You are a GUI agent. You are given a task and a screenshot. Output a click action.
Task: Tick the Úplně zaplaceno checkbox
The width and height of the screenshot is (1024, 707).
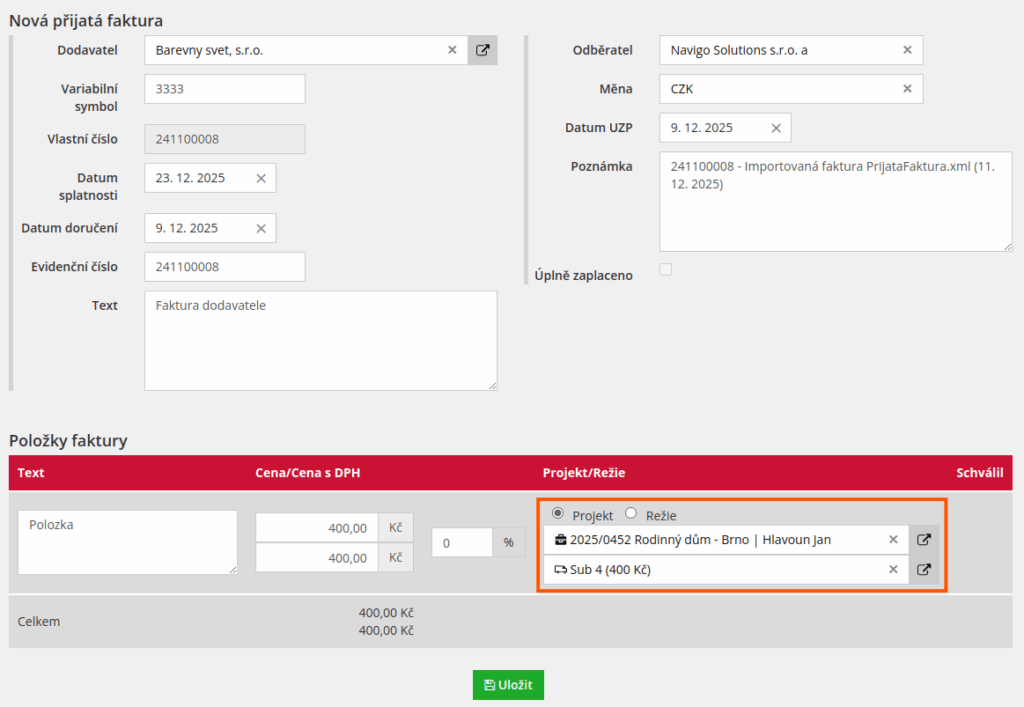[x=666, y=269]
